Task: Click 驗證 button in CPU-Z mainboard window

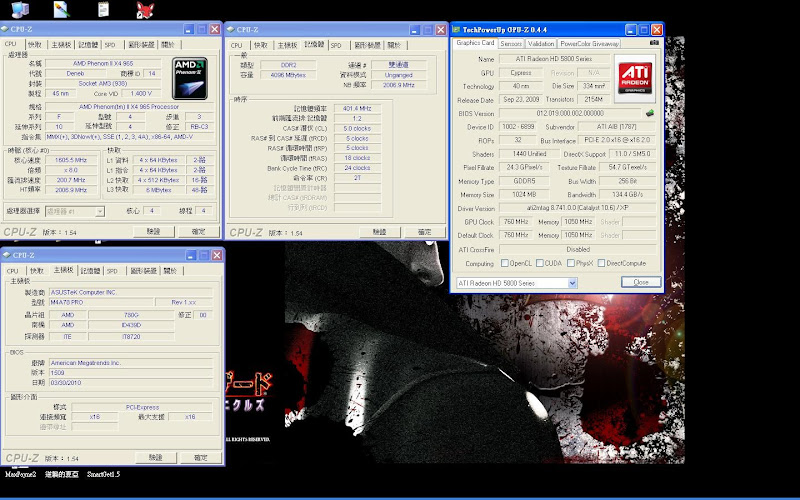Action: [x=156, y=458]
